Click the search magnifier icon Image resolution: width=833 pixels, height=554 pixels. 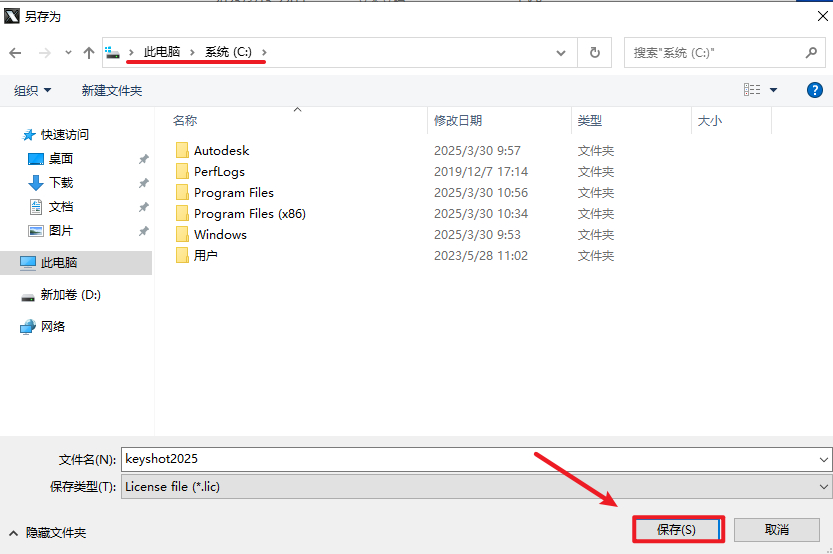[811, 53]
